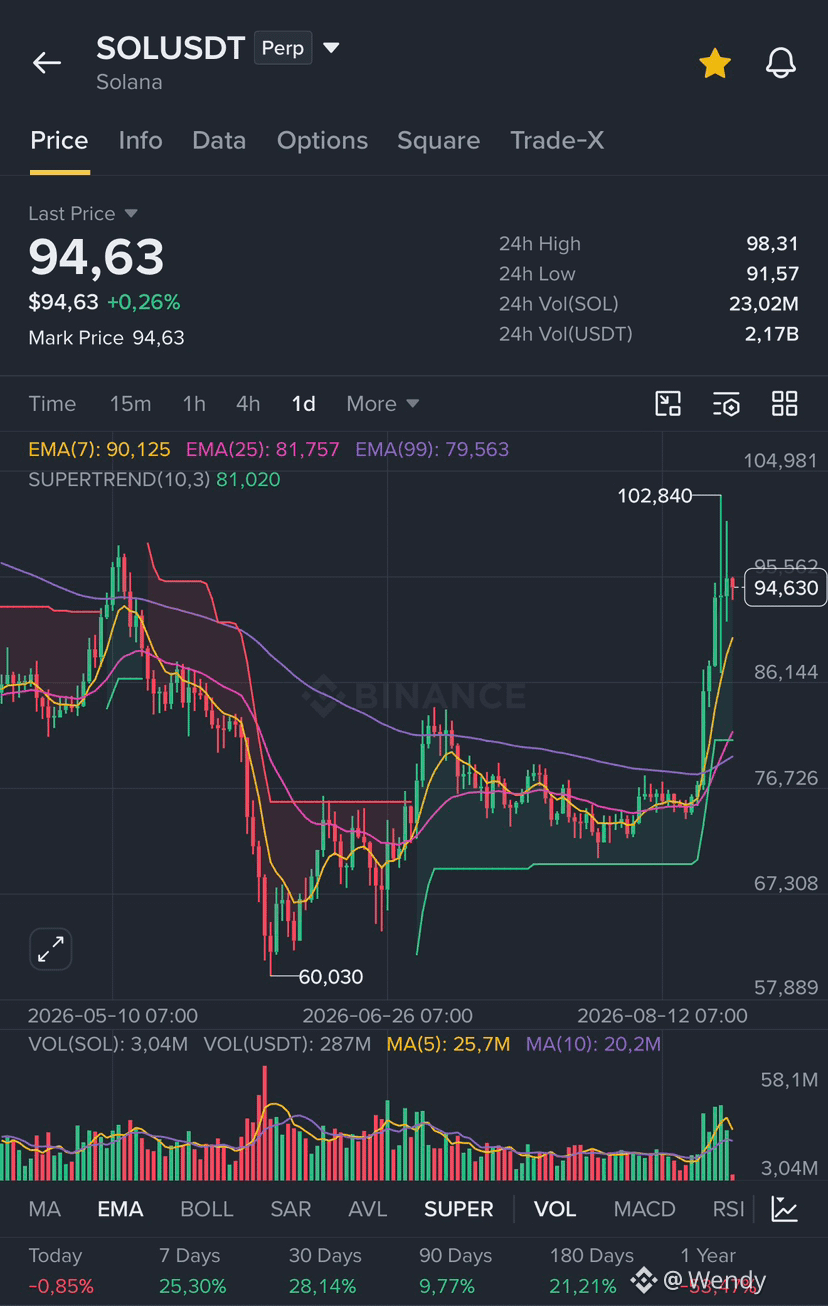Tap the VOL(USDT) 287M label
The width and height of the screenshot is (828, 1306).
click(287, 1044)
